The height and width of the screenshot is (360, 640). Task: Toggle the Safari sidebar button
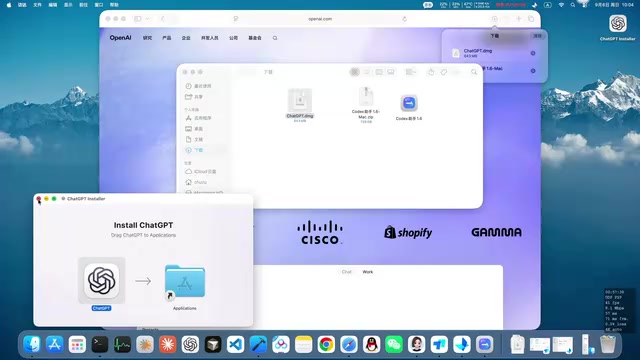coord(138,19)
